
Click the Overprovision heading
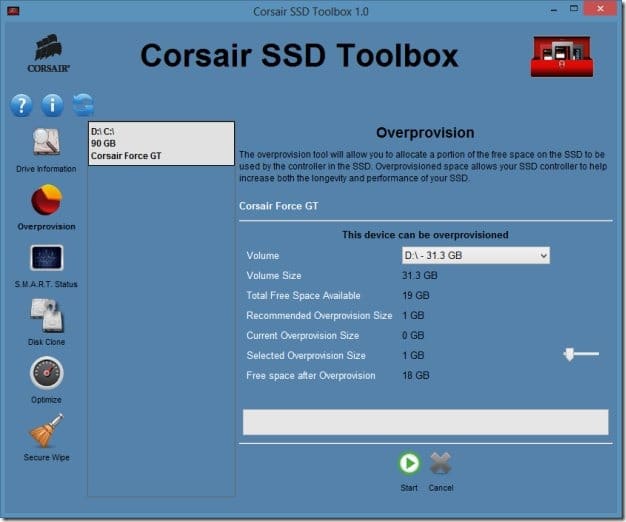tap(425, 132)
